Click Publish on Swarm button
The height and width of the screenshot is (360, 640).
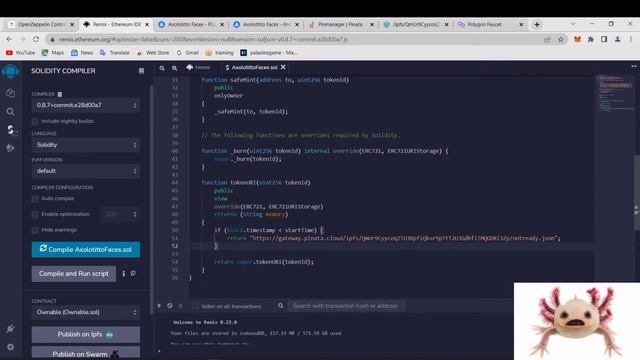86,353
